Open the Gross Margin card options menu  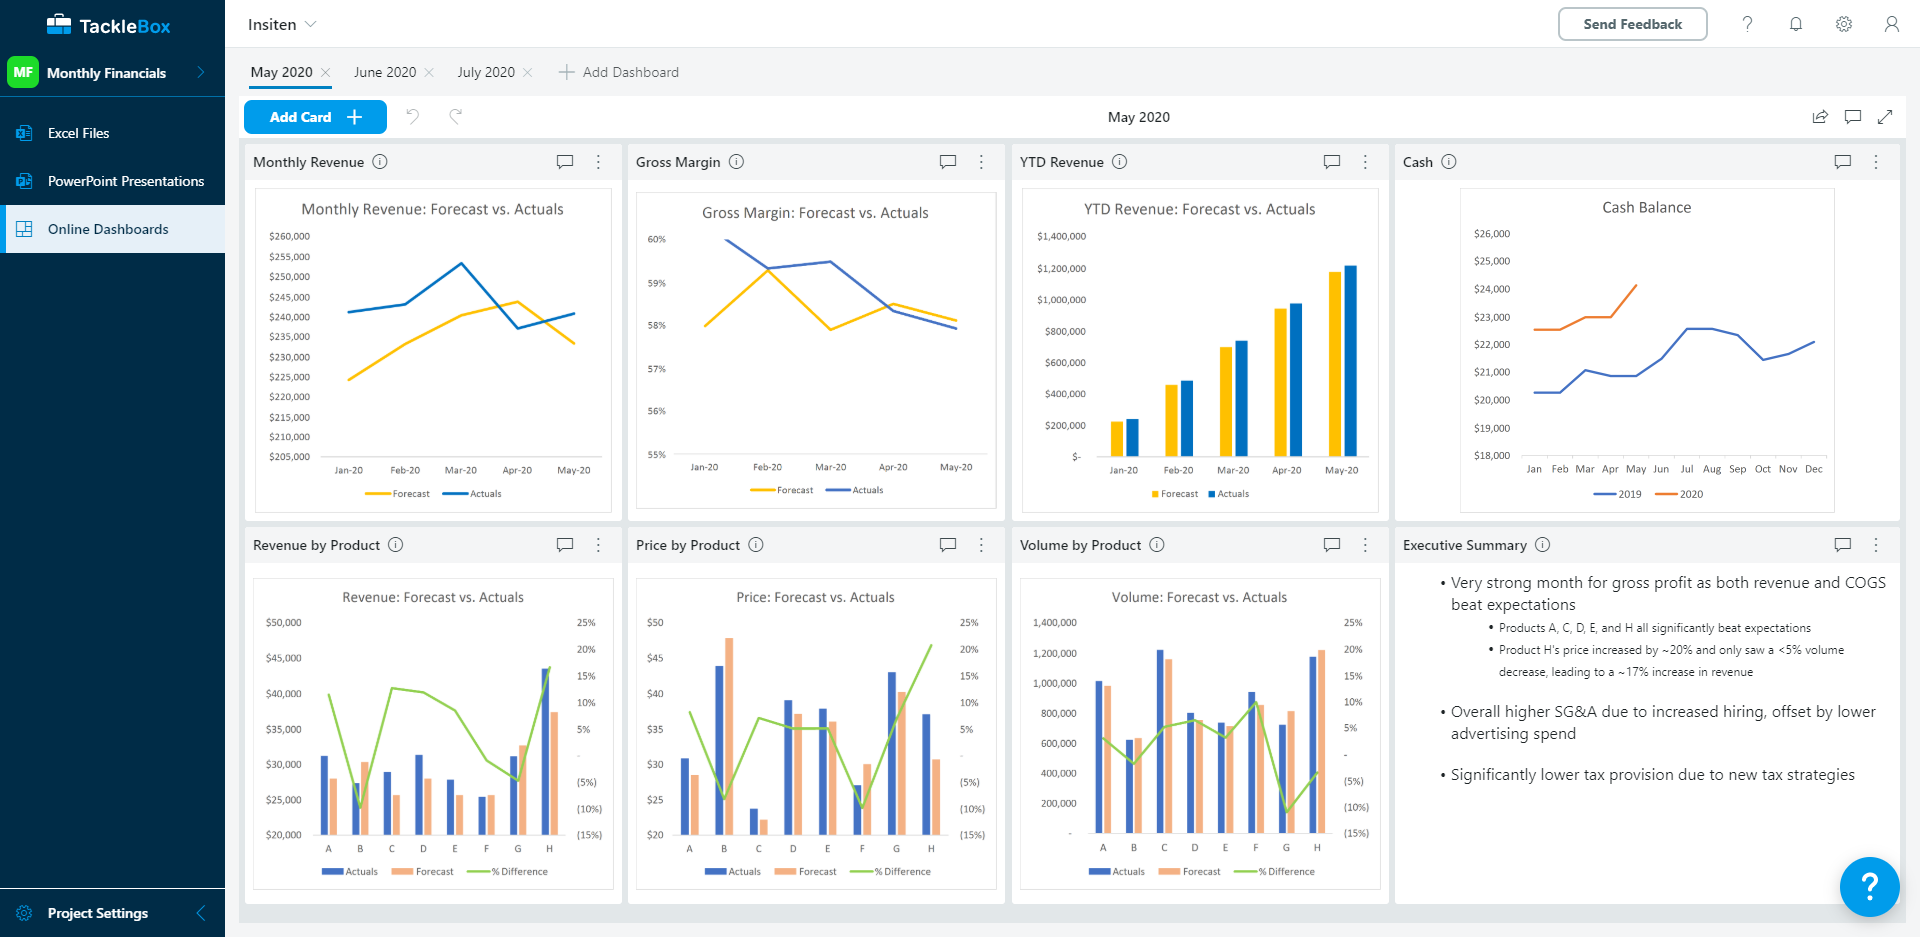click(x=982, y=162)
